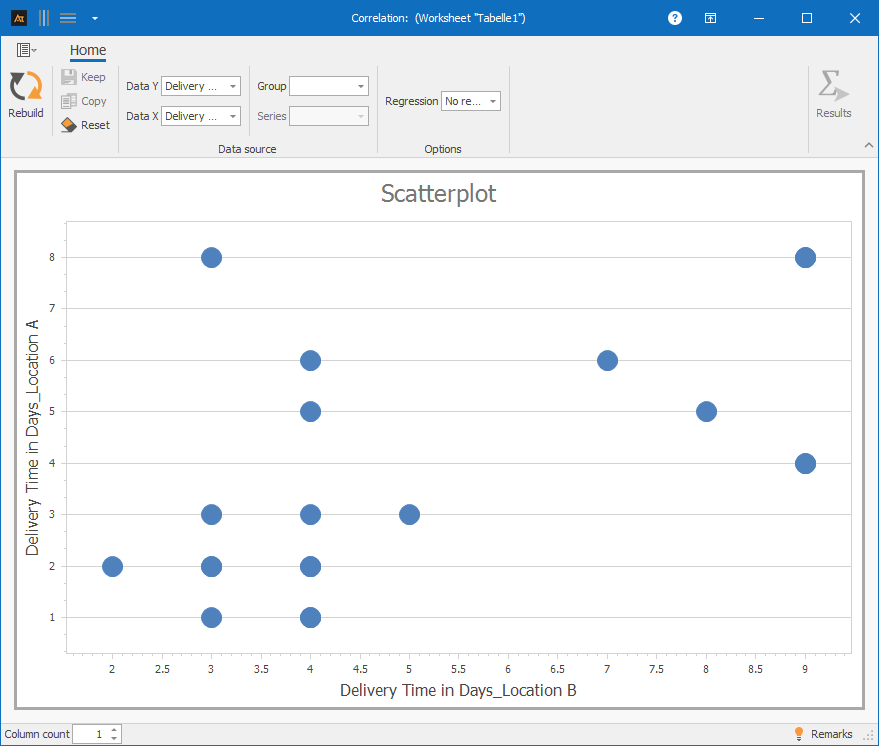Click the Copy button
This screenshot has height=746, width=879.
tap(84, 101)
